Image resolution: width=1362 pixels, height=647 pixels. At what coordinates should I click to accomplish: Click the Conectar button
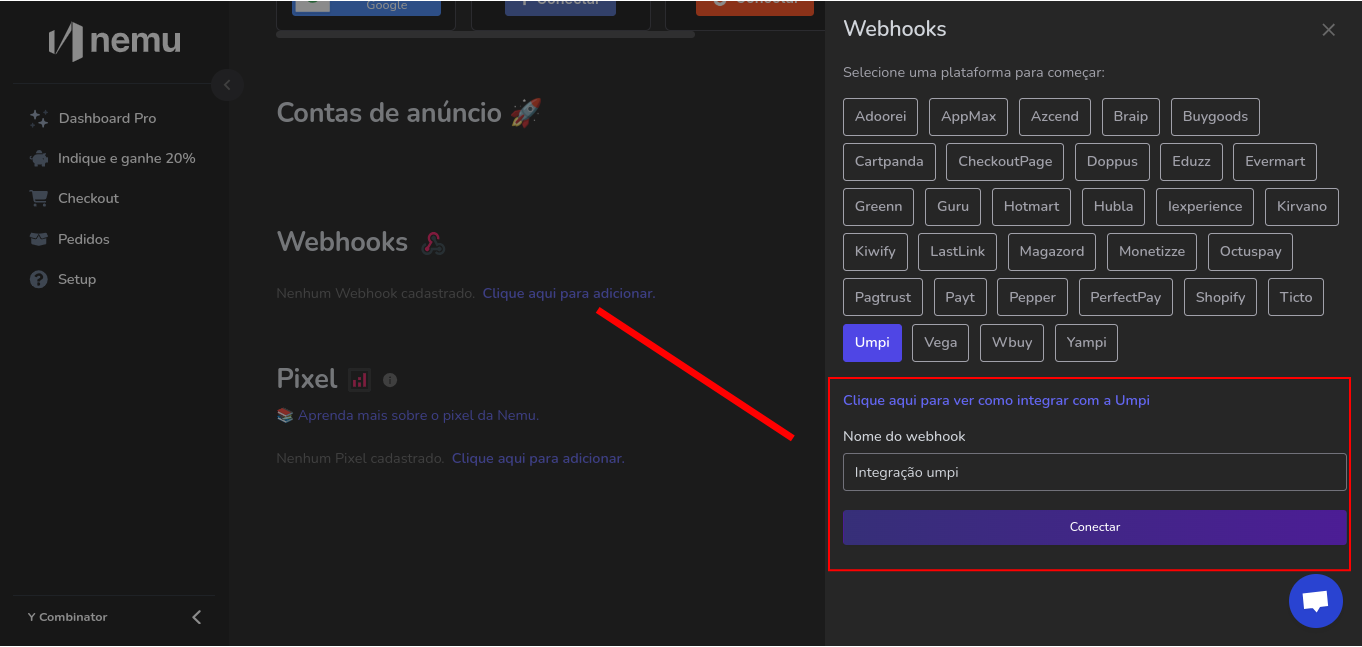[x=1094, y=527]
